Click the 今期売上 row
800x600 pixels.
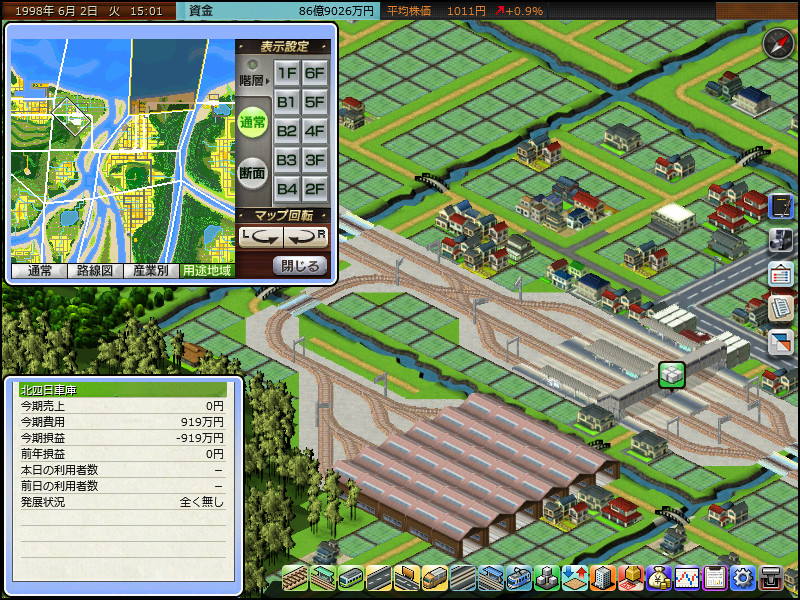pos(122,406)
